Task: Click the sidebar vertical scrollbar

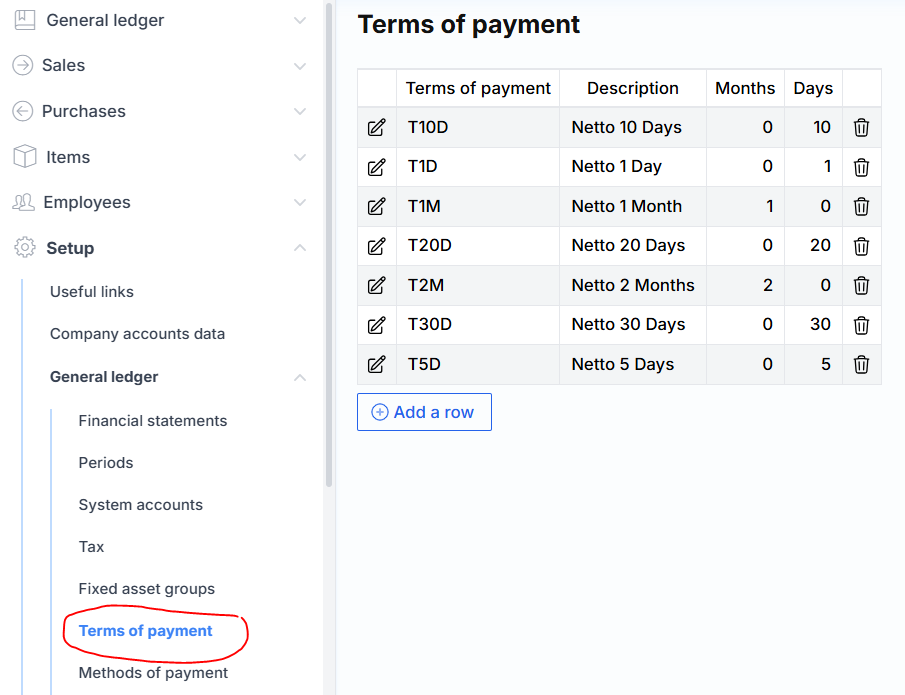Action: 329,250
